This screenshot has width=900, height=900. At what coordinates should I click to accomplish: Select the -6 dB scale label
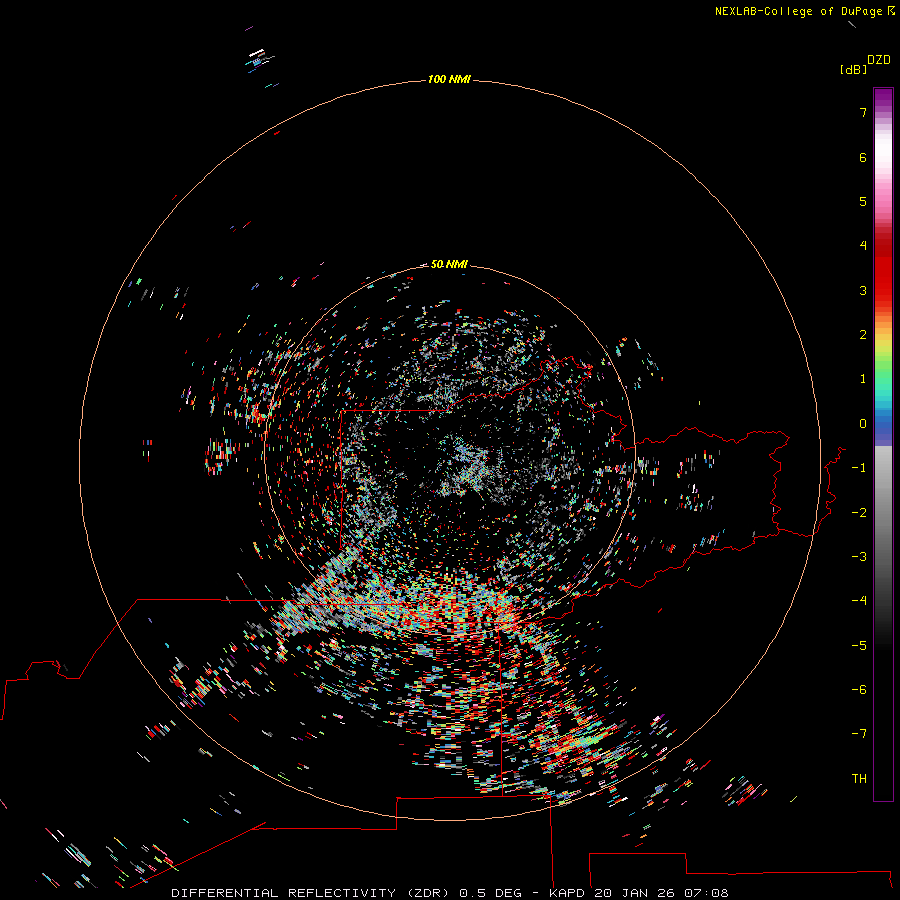pos(859,690)
